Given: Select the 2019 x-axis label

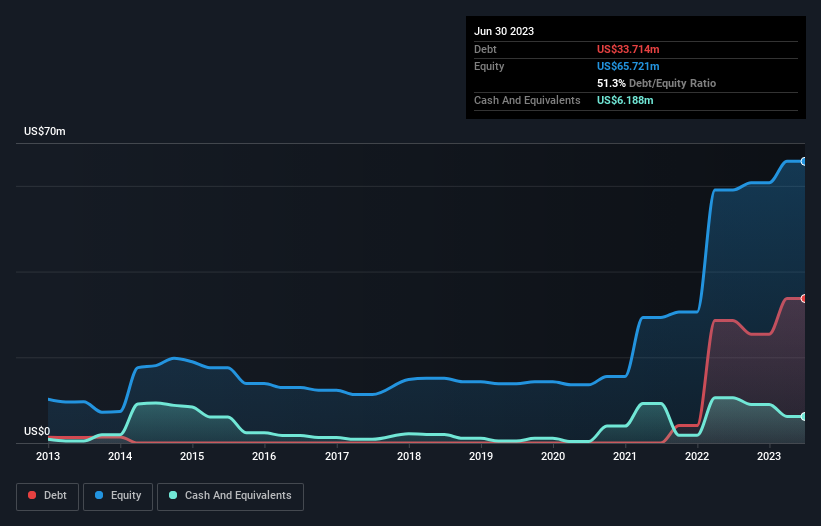Looking at the screenshot, I should [481, 456].
